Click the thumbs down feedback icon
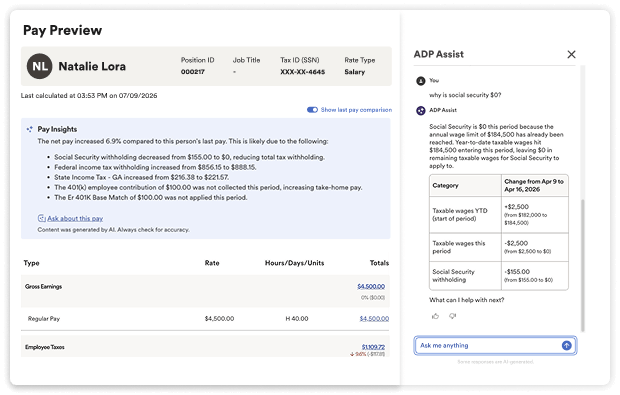This screenshot has width=620, height=395. coord(453,316)
